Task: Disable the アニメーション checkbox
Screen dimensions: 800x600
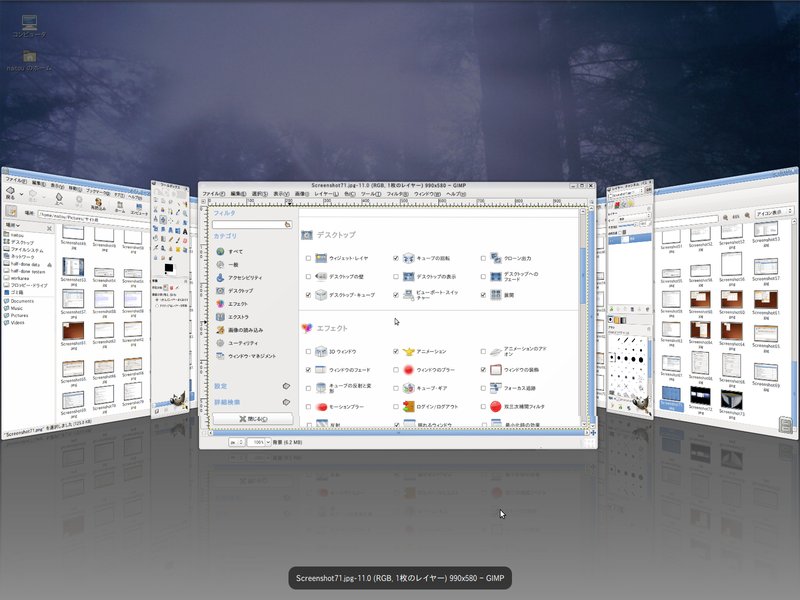Action: pyautogui.click(x=395, y=351)
